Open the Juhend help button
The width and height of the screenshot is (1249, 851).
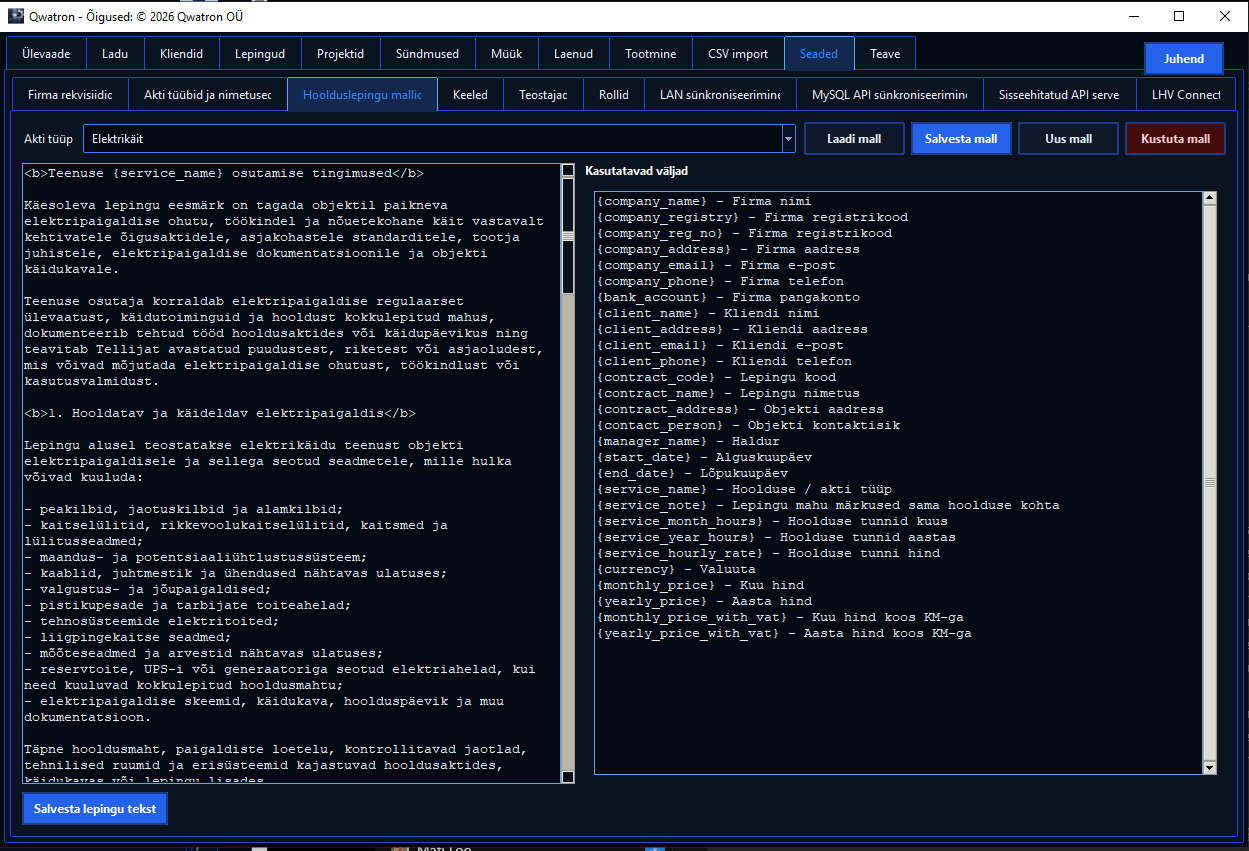coord(1184,59)
